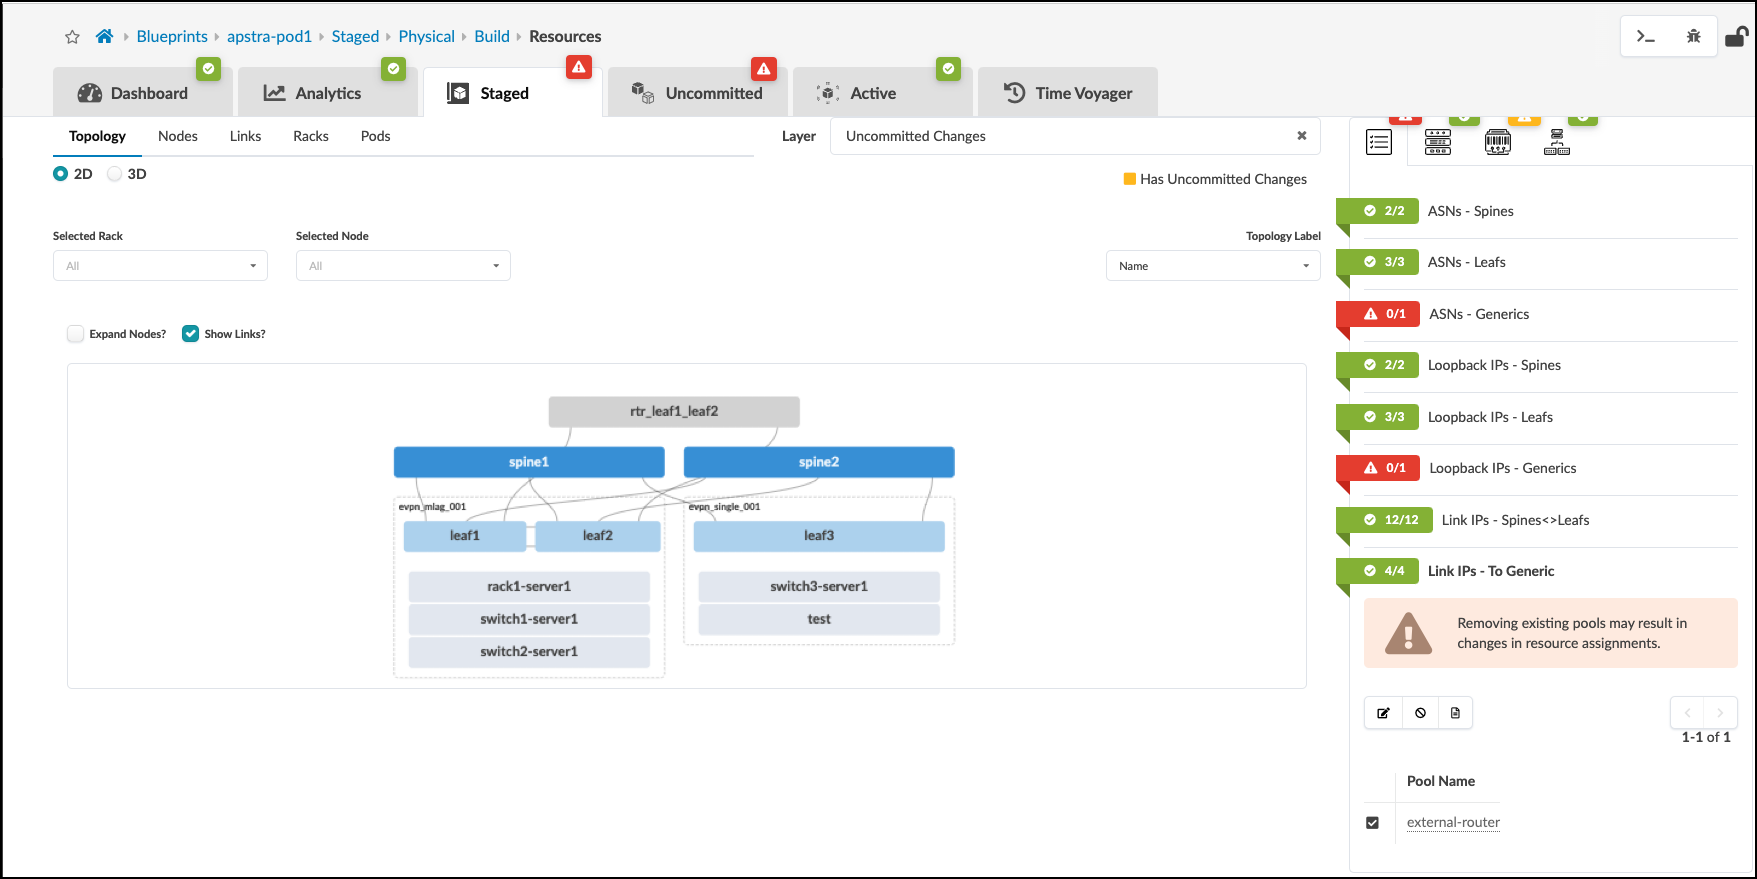
Task: Click the edit pool assignment icon
Action: click(x=1383, y=713)
